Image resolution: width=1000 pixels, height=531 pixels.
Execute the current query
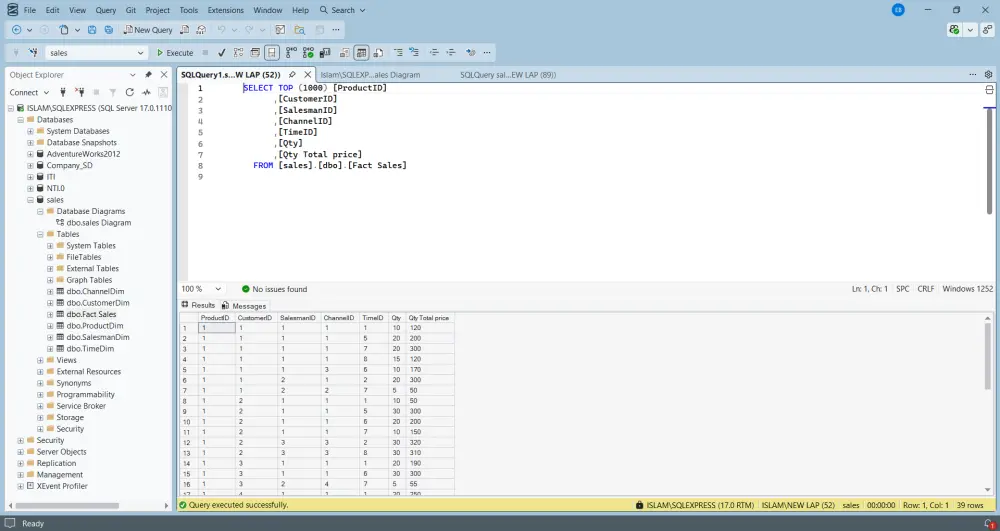point(175,53)
